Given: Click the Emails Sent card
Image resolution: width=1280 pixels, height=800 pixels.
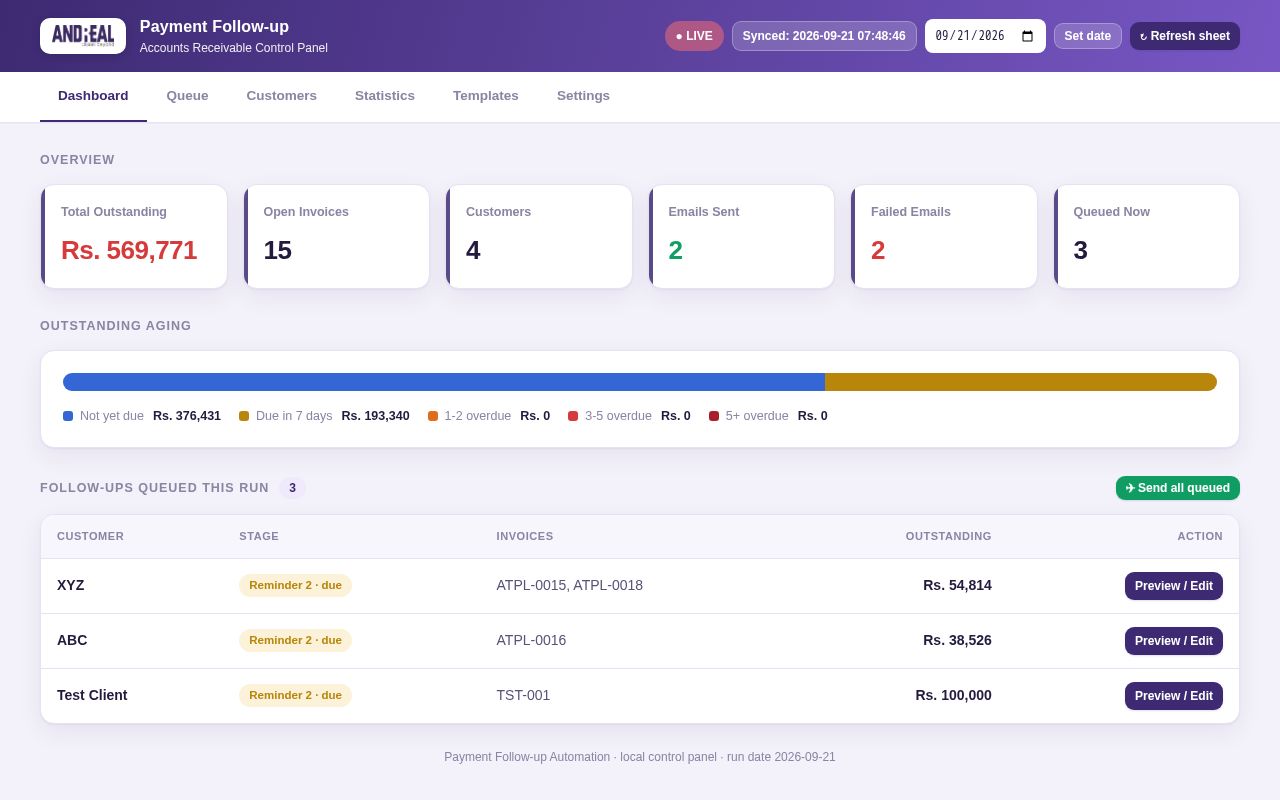Looking at the screenshot, I should (741, 237).
